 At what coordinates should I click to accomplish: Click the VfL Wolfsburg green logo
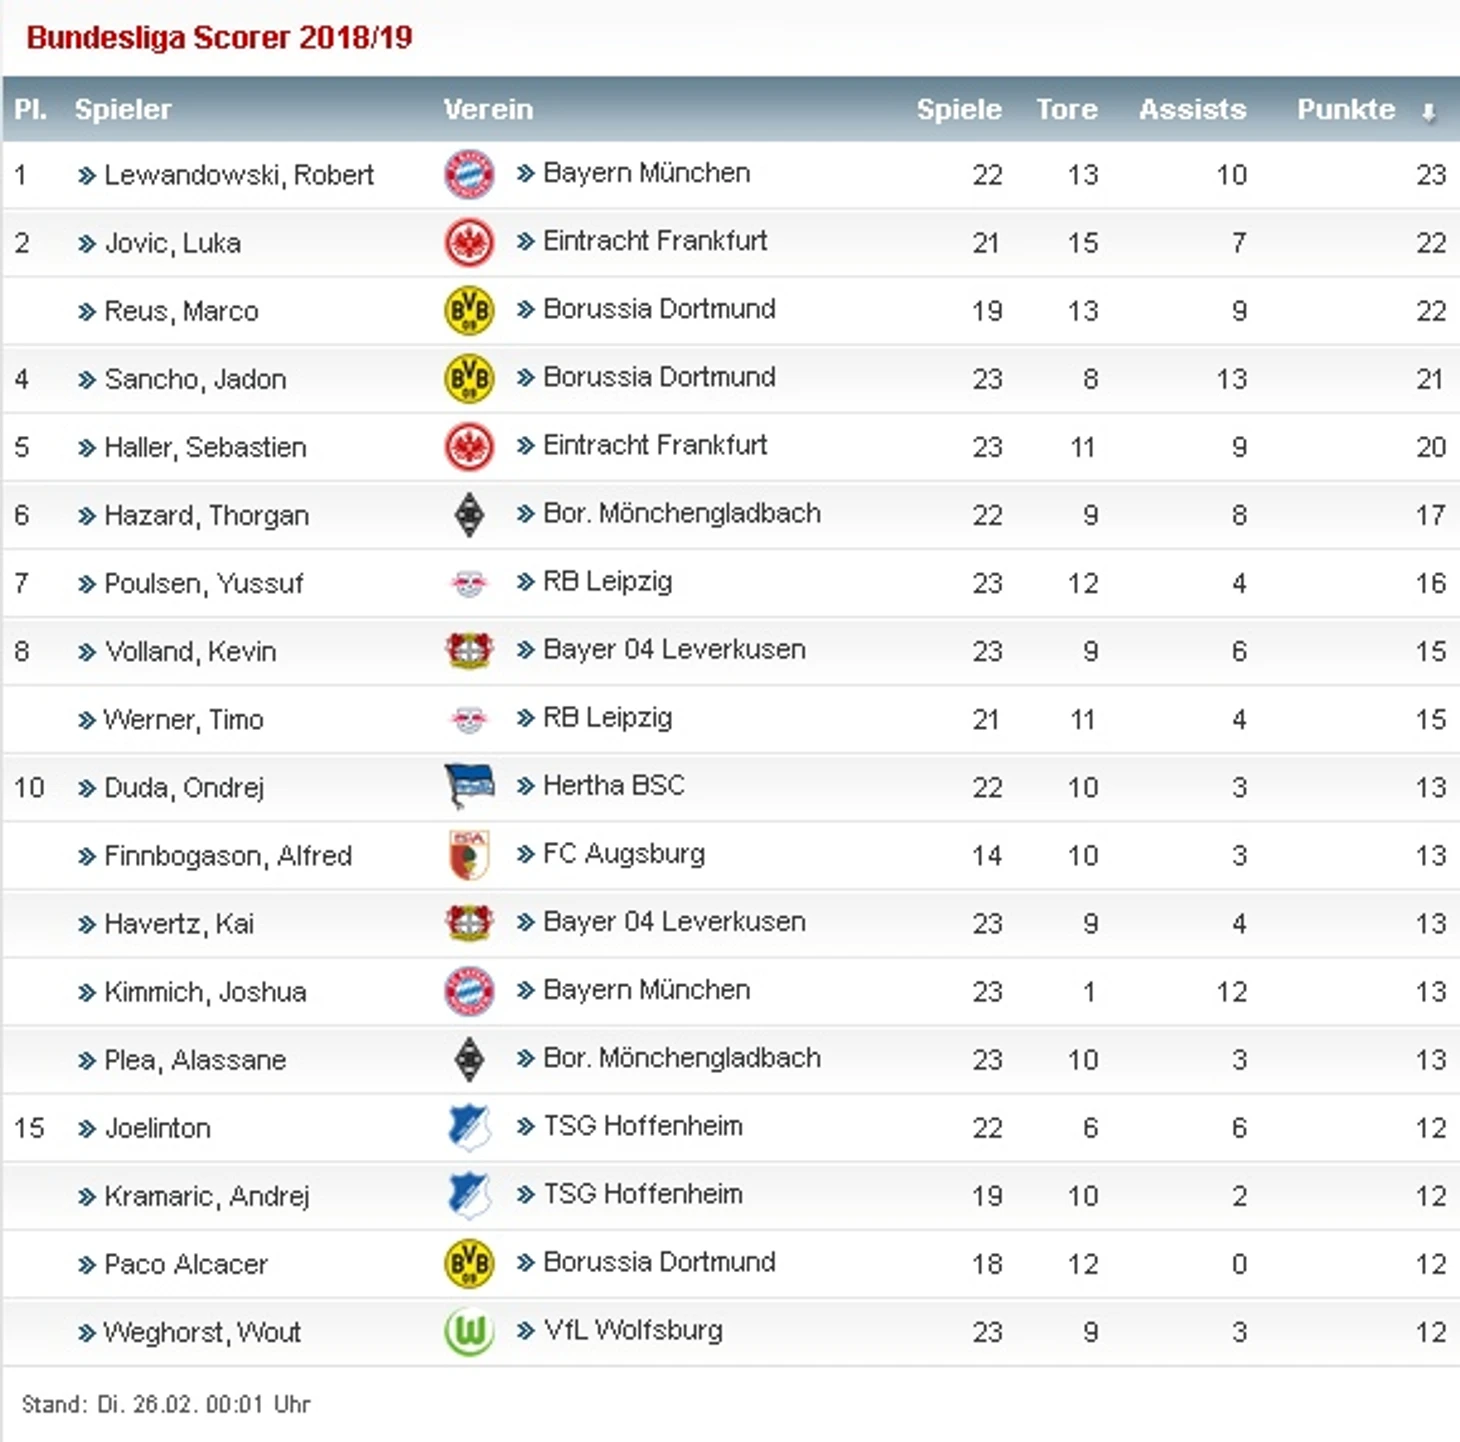coord(469,1332)
